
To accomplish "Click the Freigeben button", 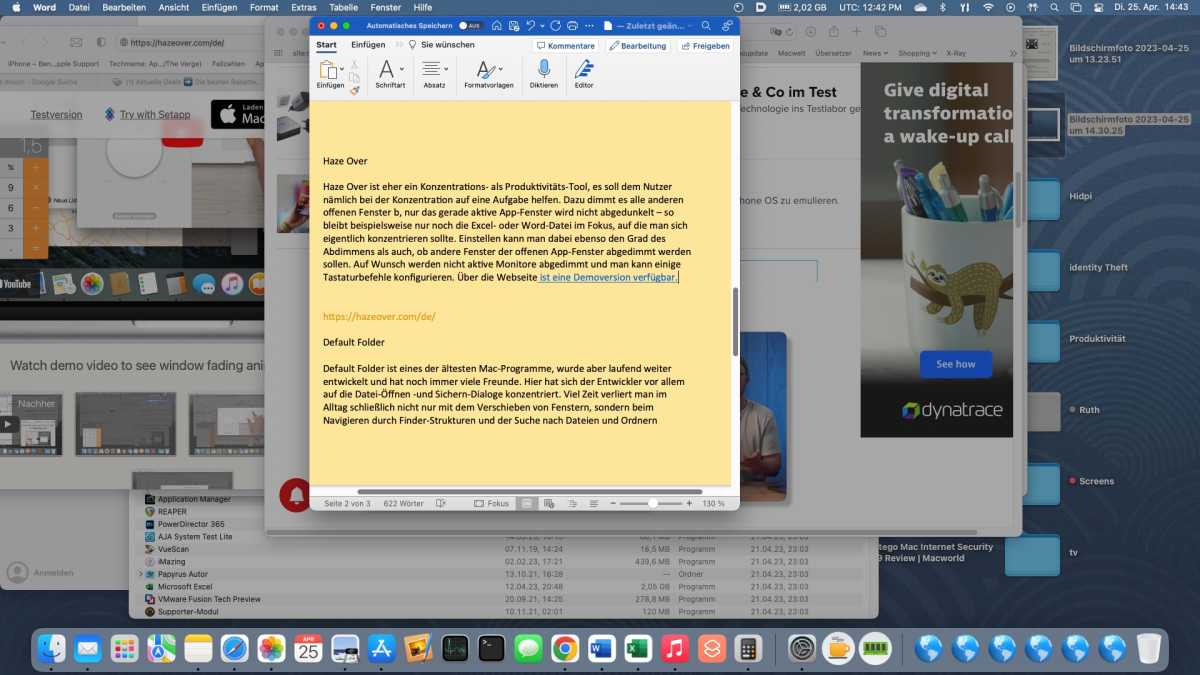I will (705, 46).
